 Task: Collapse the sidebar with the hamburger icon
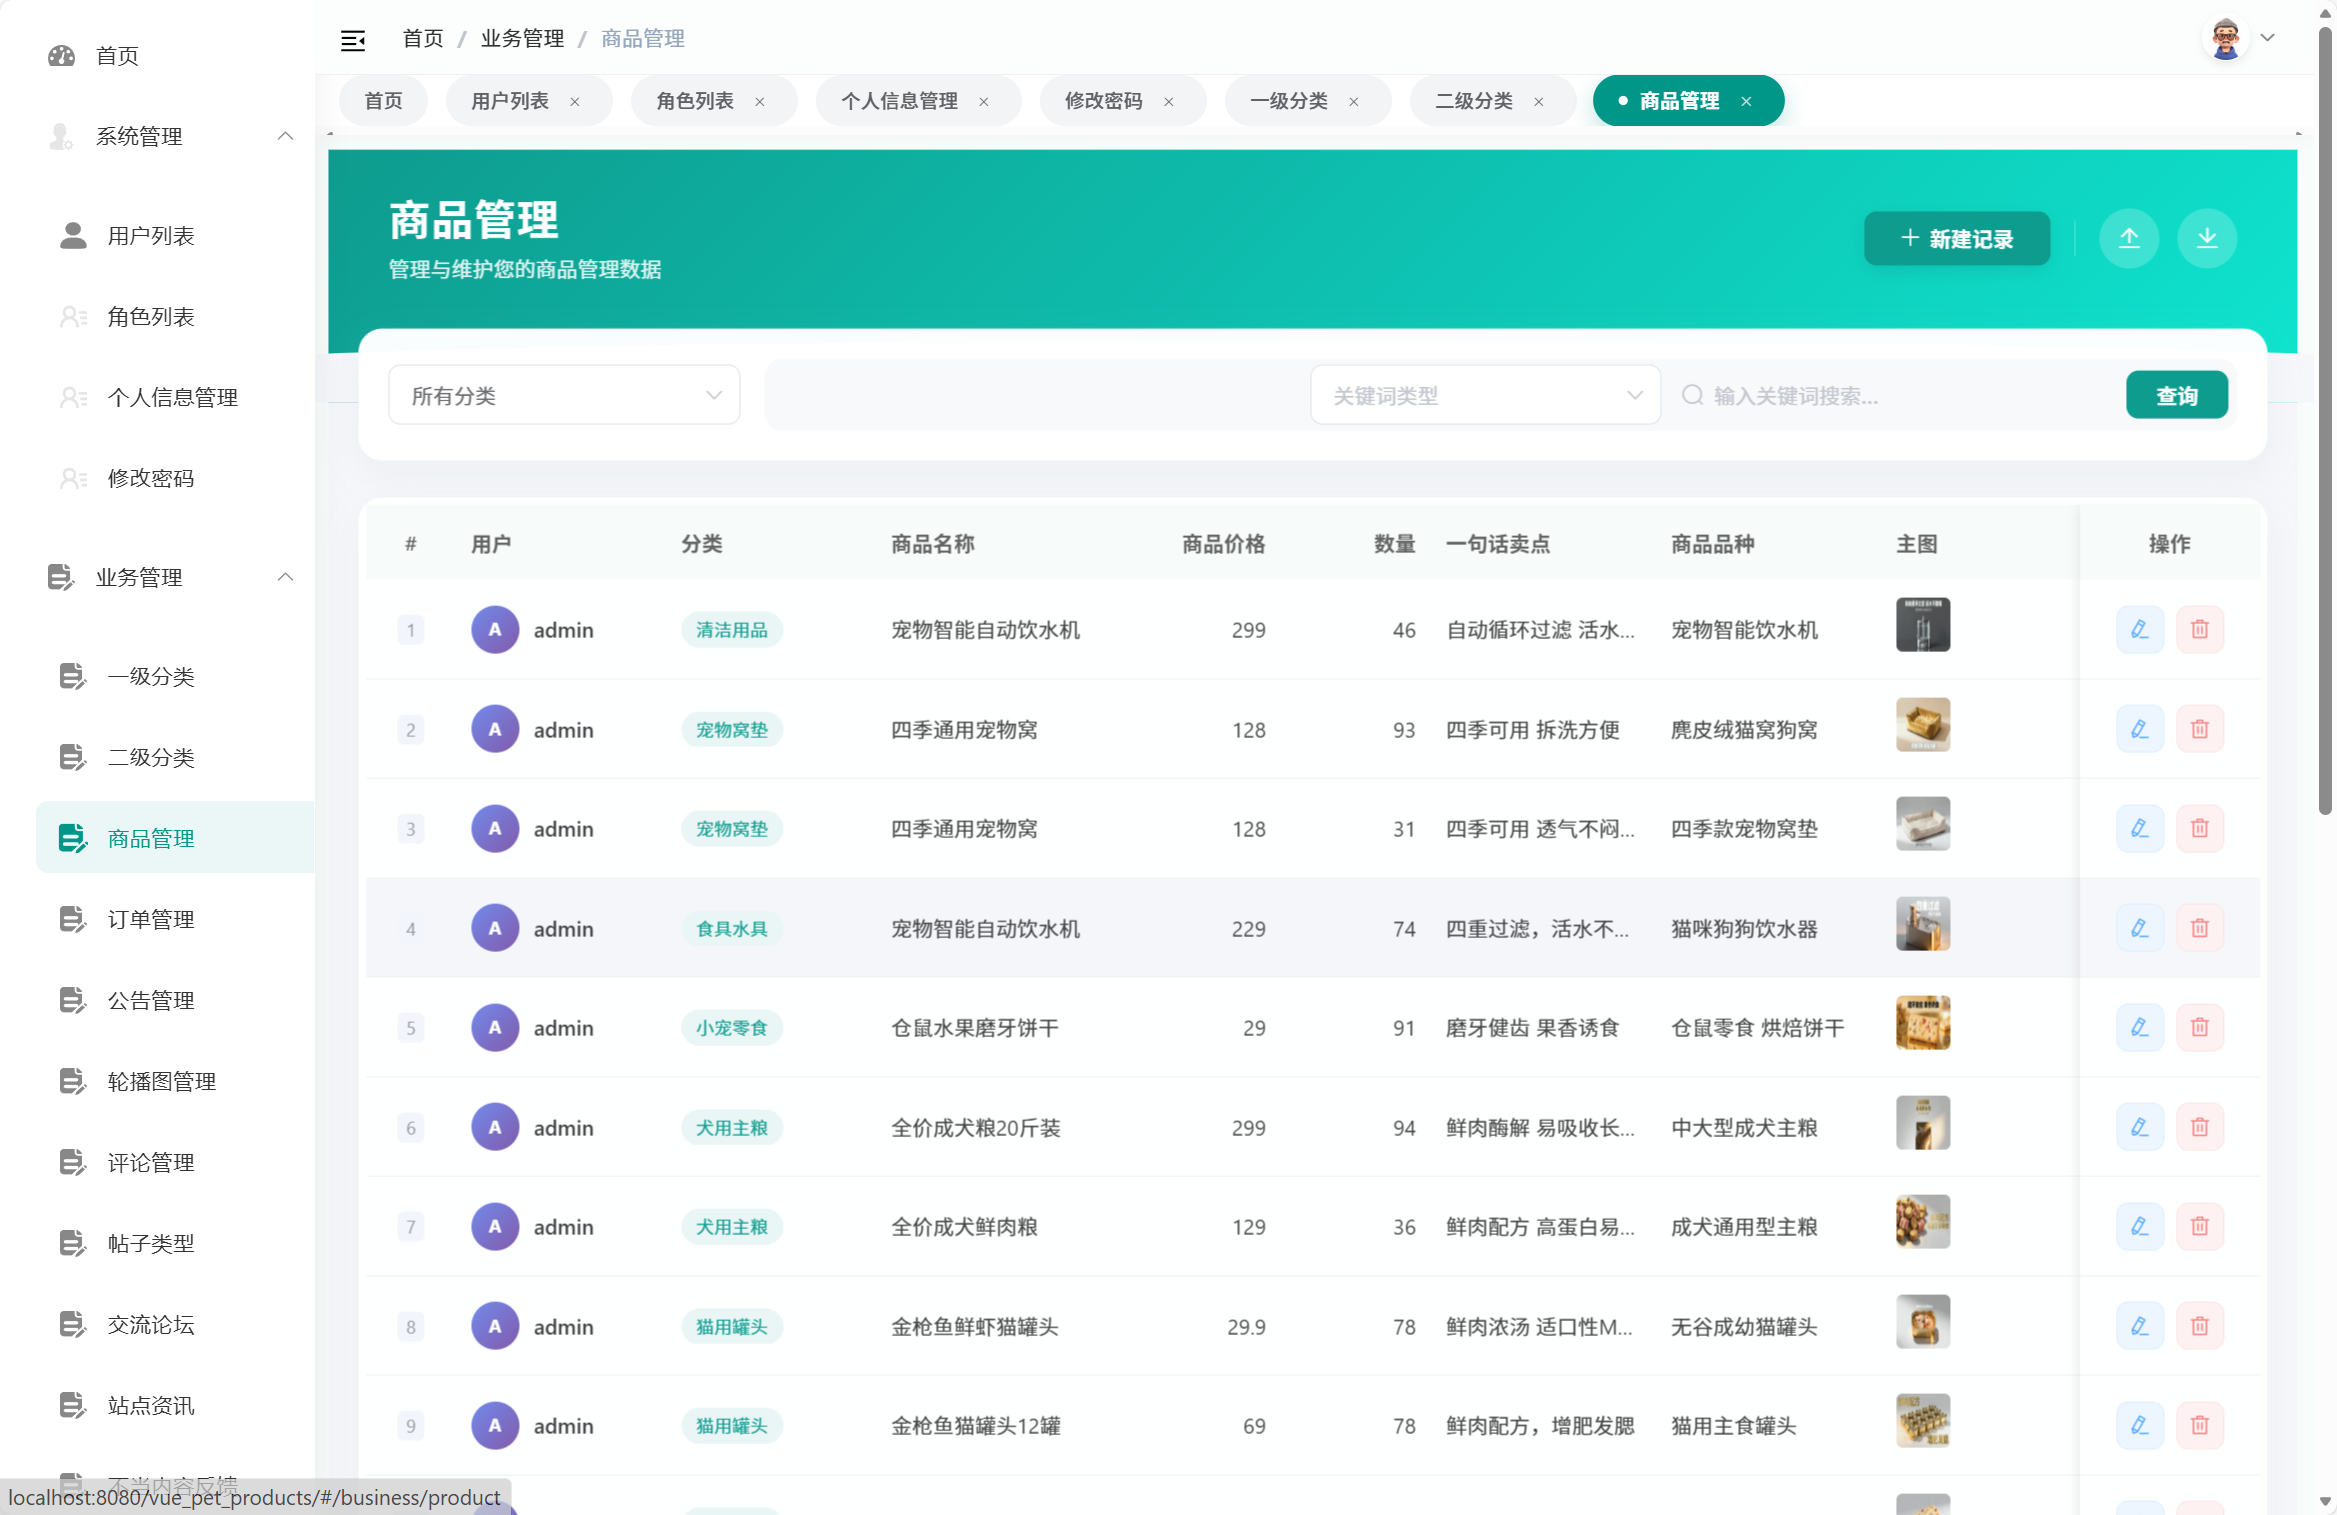click(x=353, y=39)
